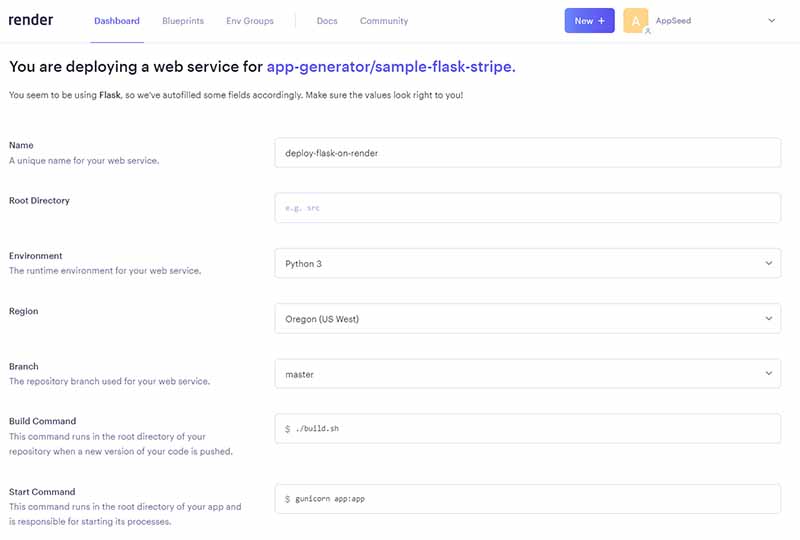Go to Env Groups

(x=249, y=21)
